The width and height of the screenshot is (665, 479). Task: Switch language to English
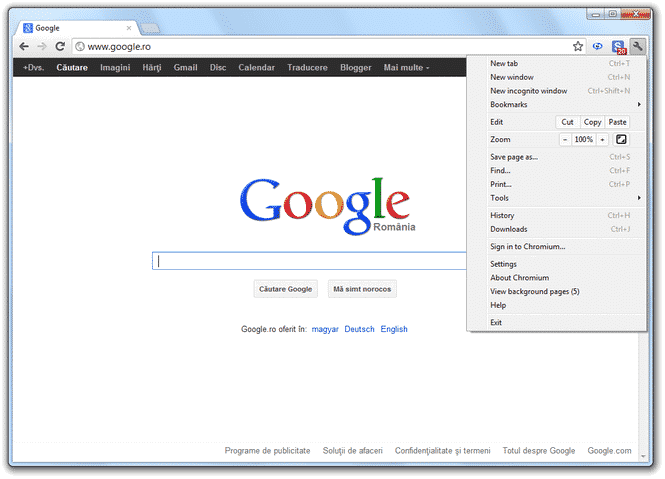394,329
